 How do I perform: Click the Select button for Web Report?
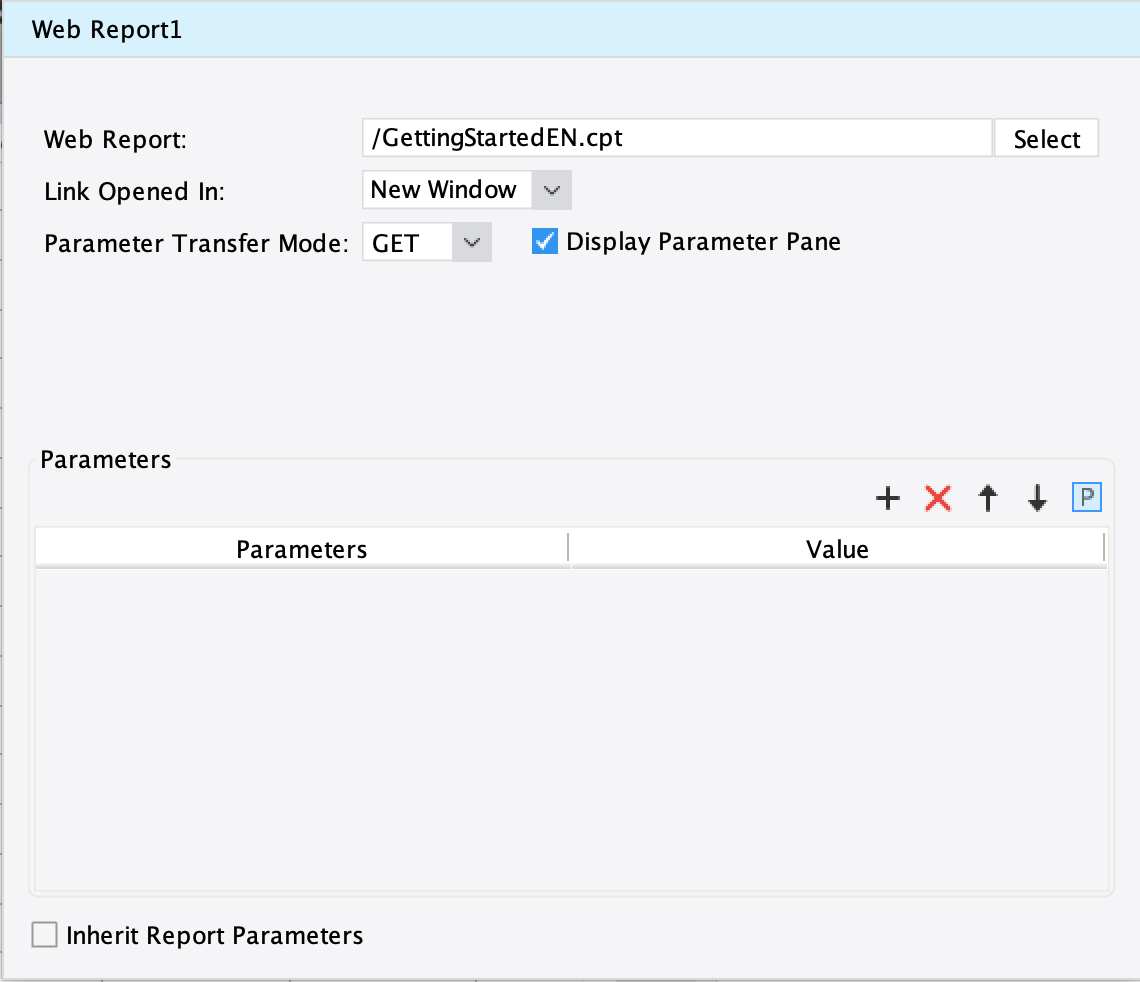tap(1046, 138)
